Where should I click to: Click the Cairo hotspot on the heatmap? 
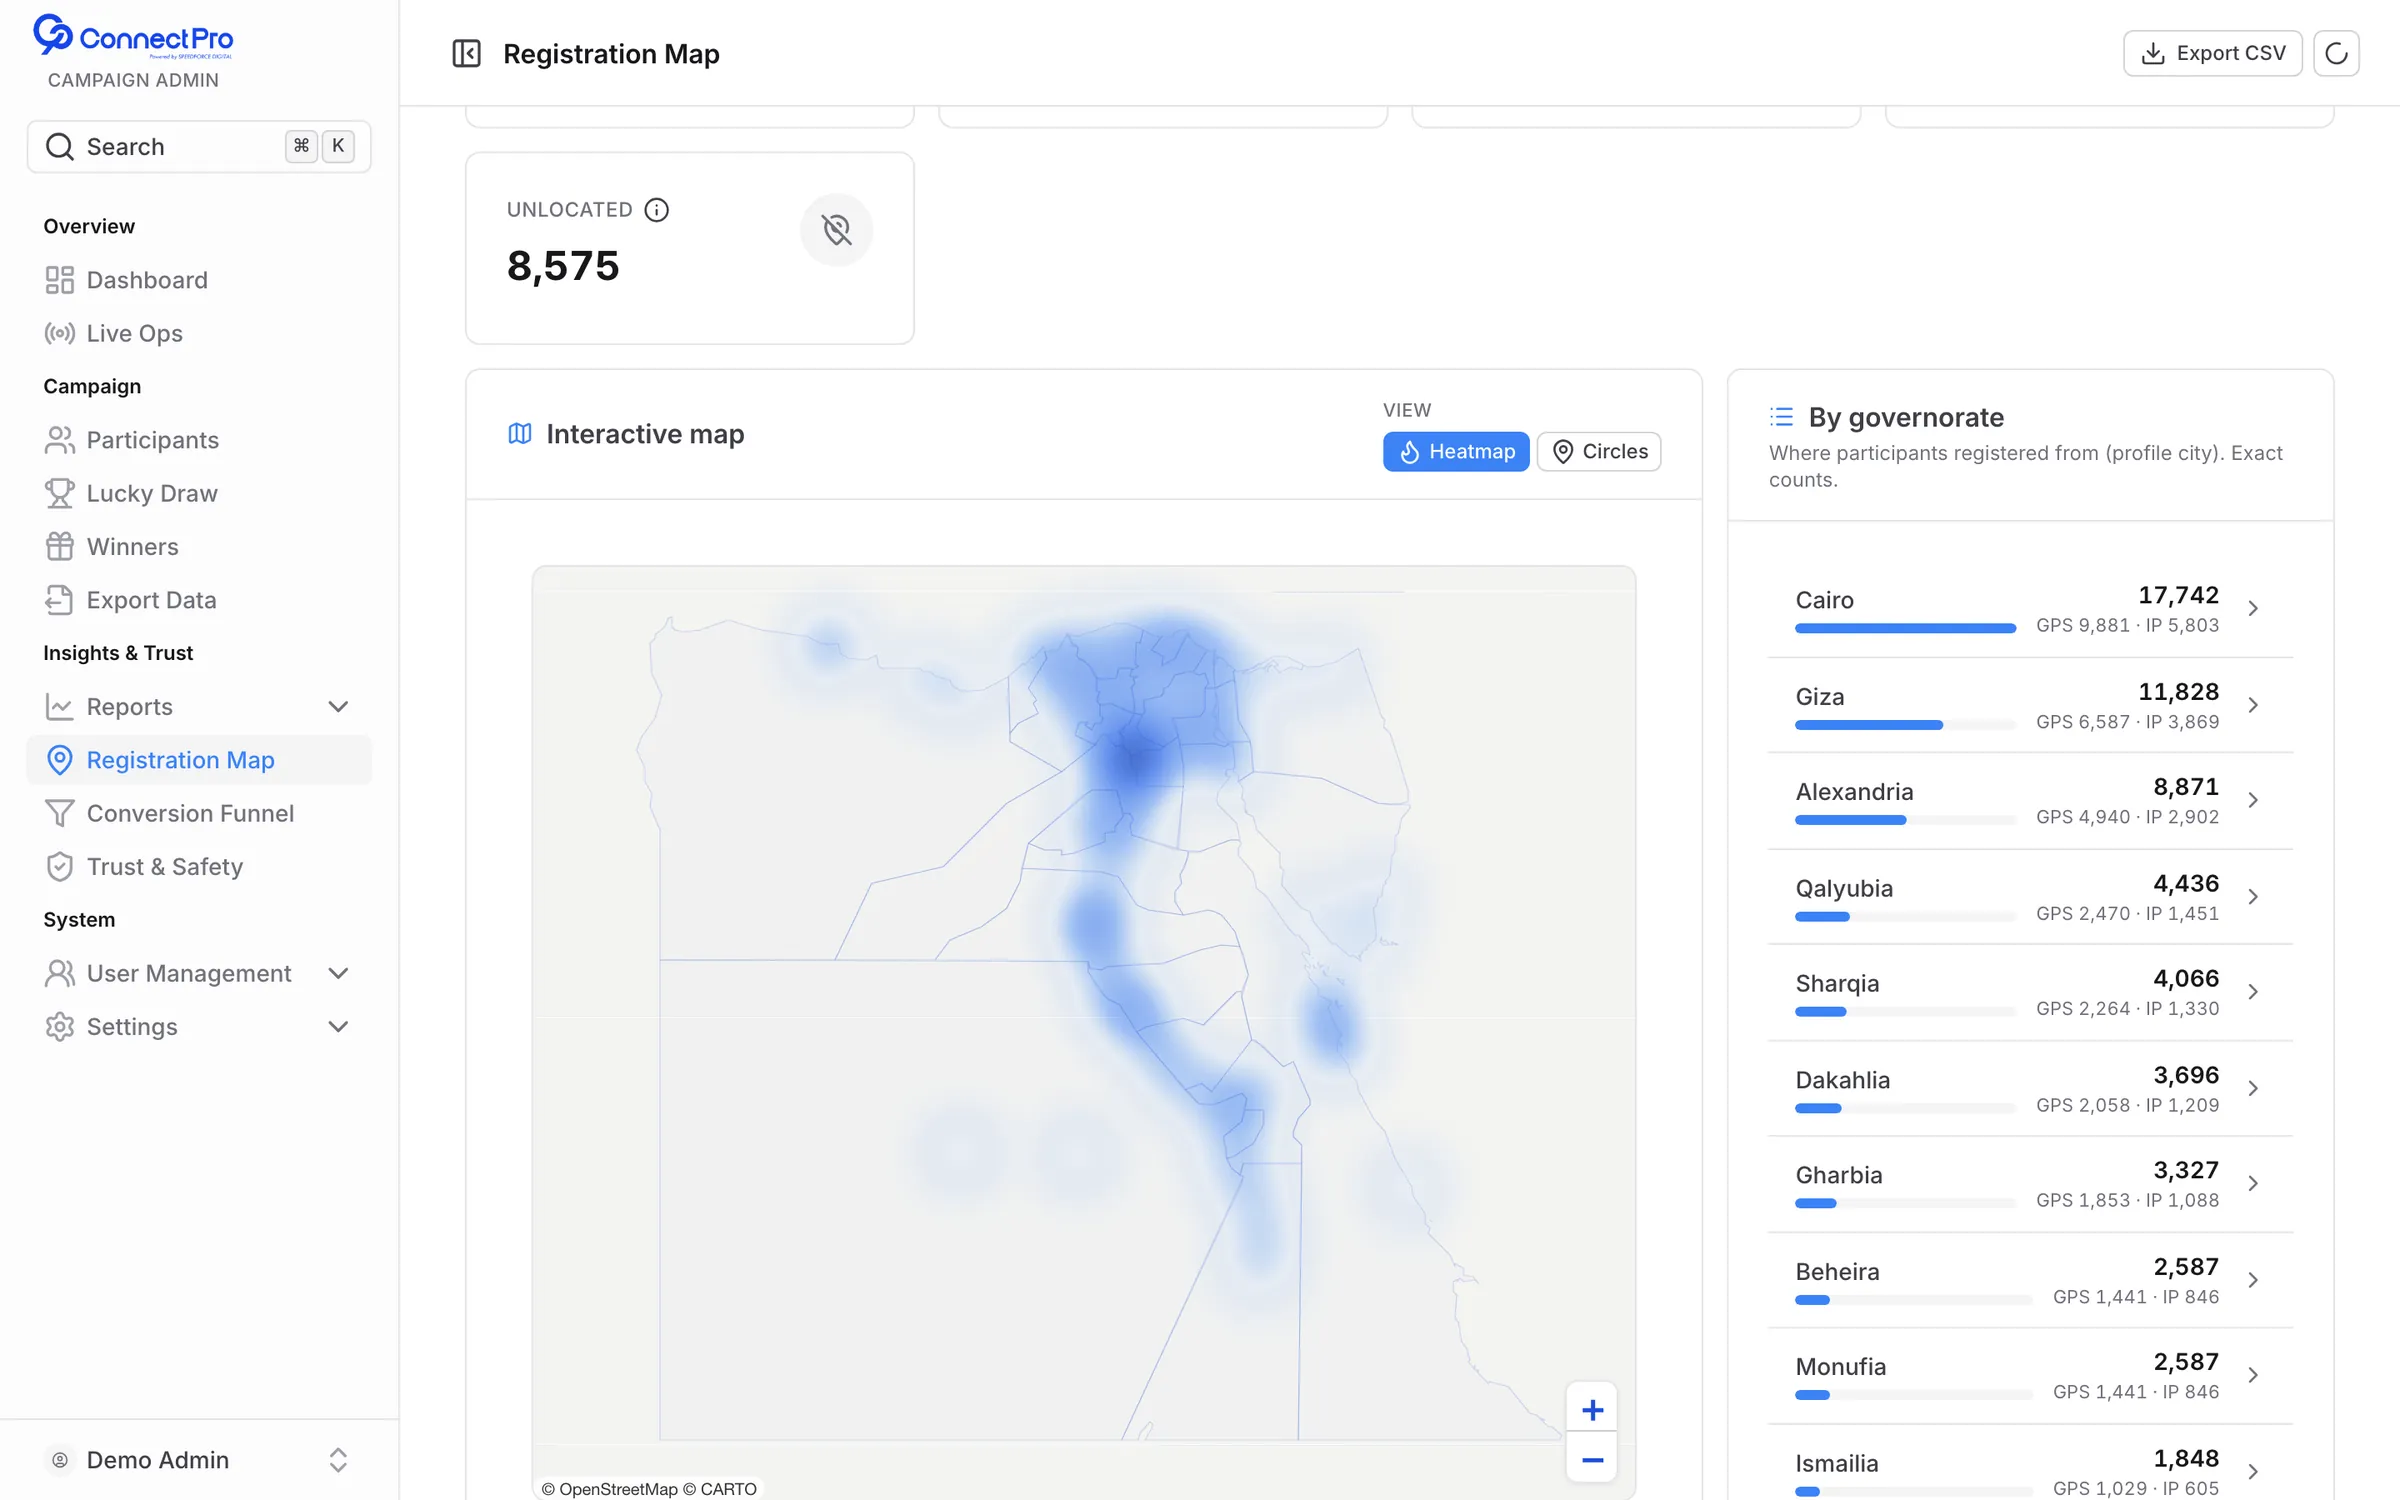(x=1135, y=760)
